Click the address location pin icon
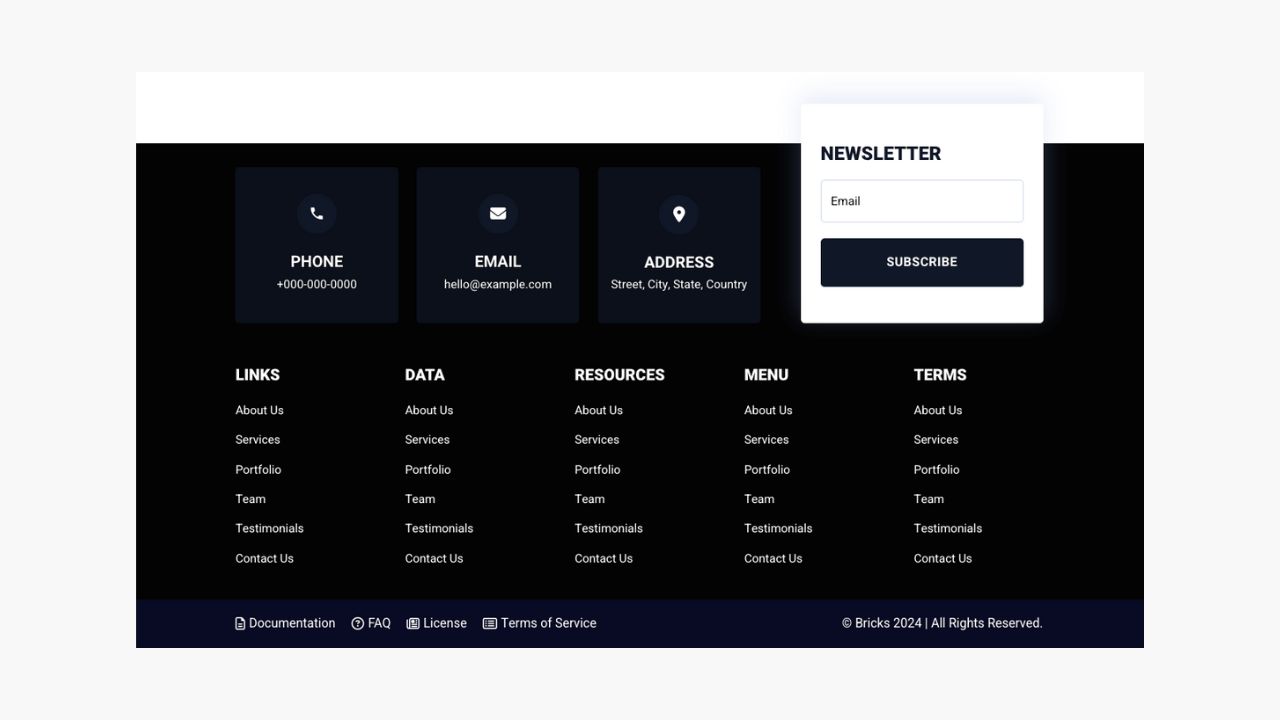The width and height of the screenshot is (1280, 720). (x=679, y=214)
